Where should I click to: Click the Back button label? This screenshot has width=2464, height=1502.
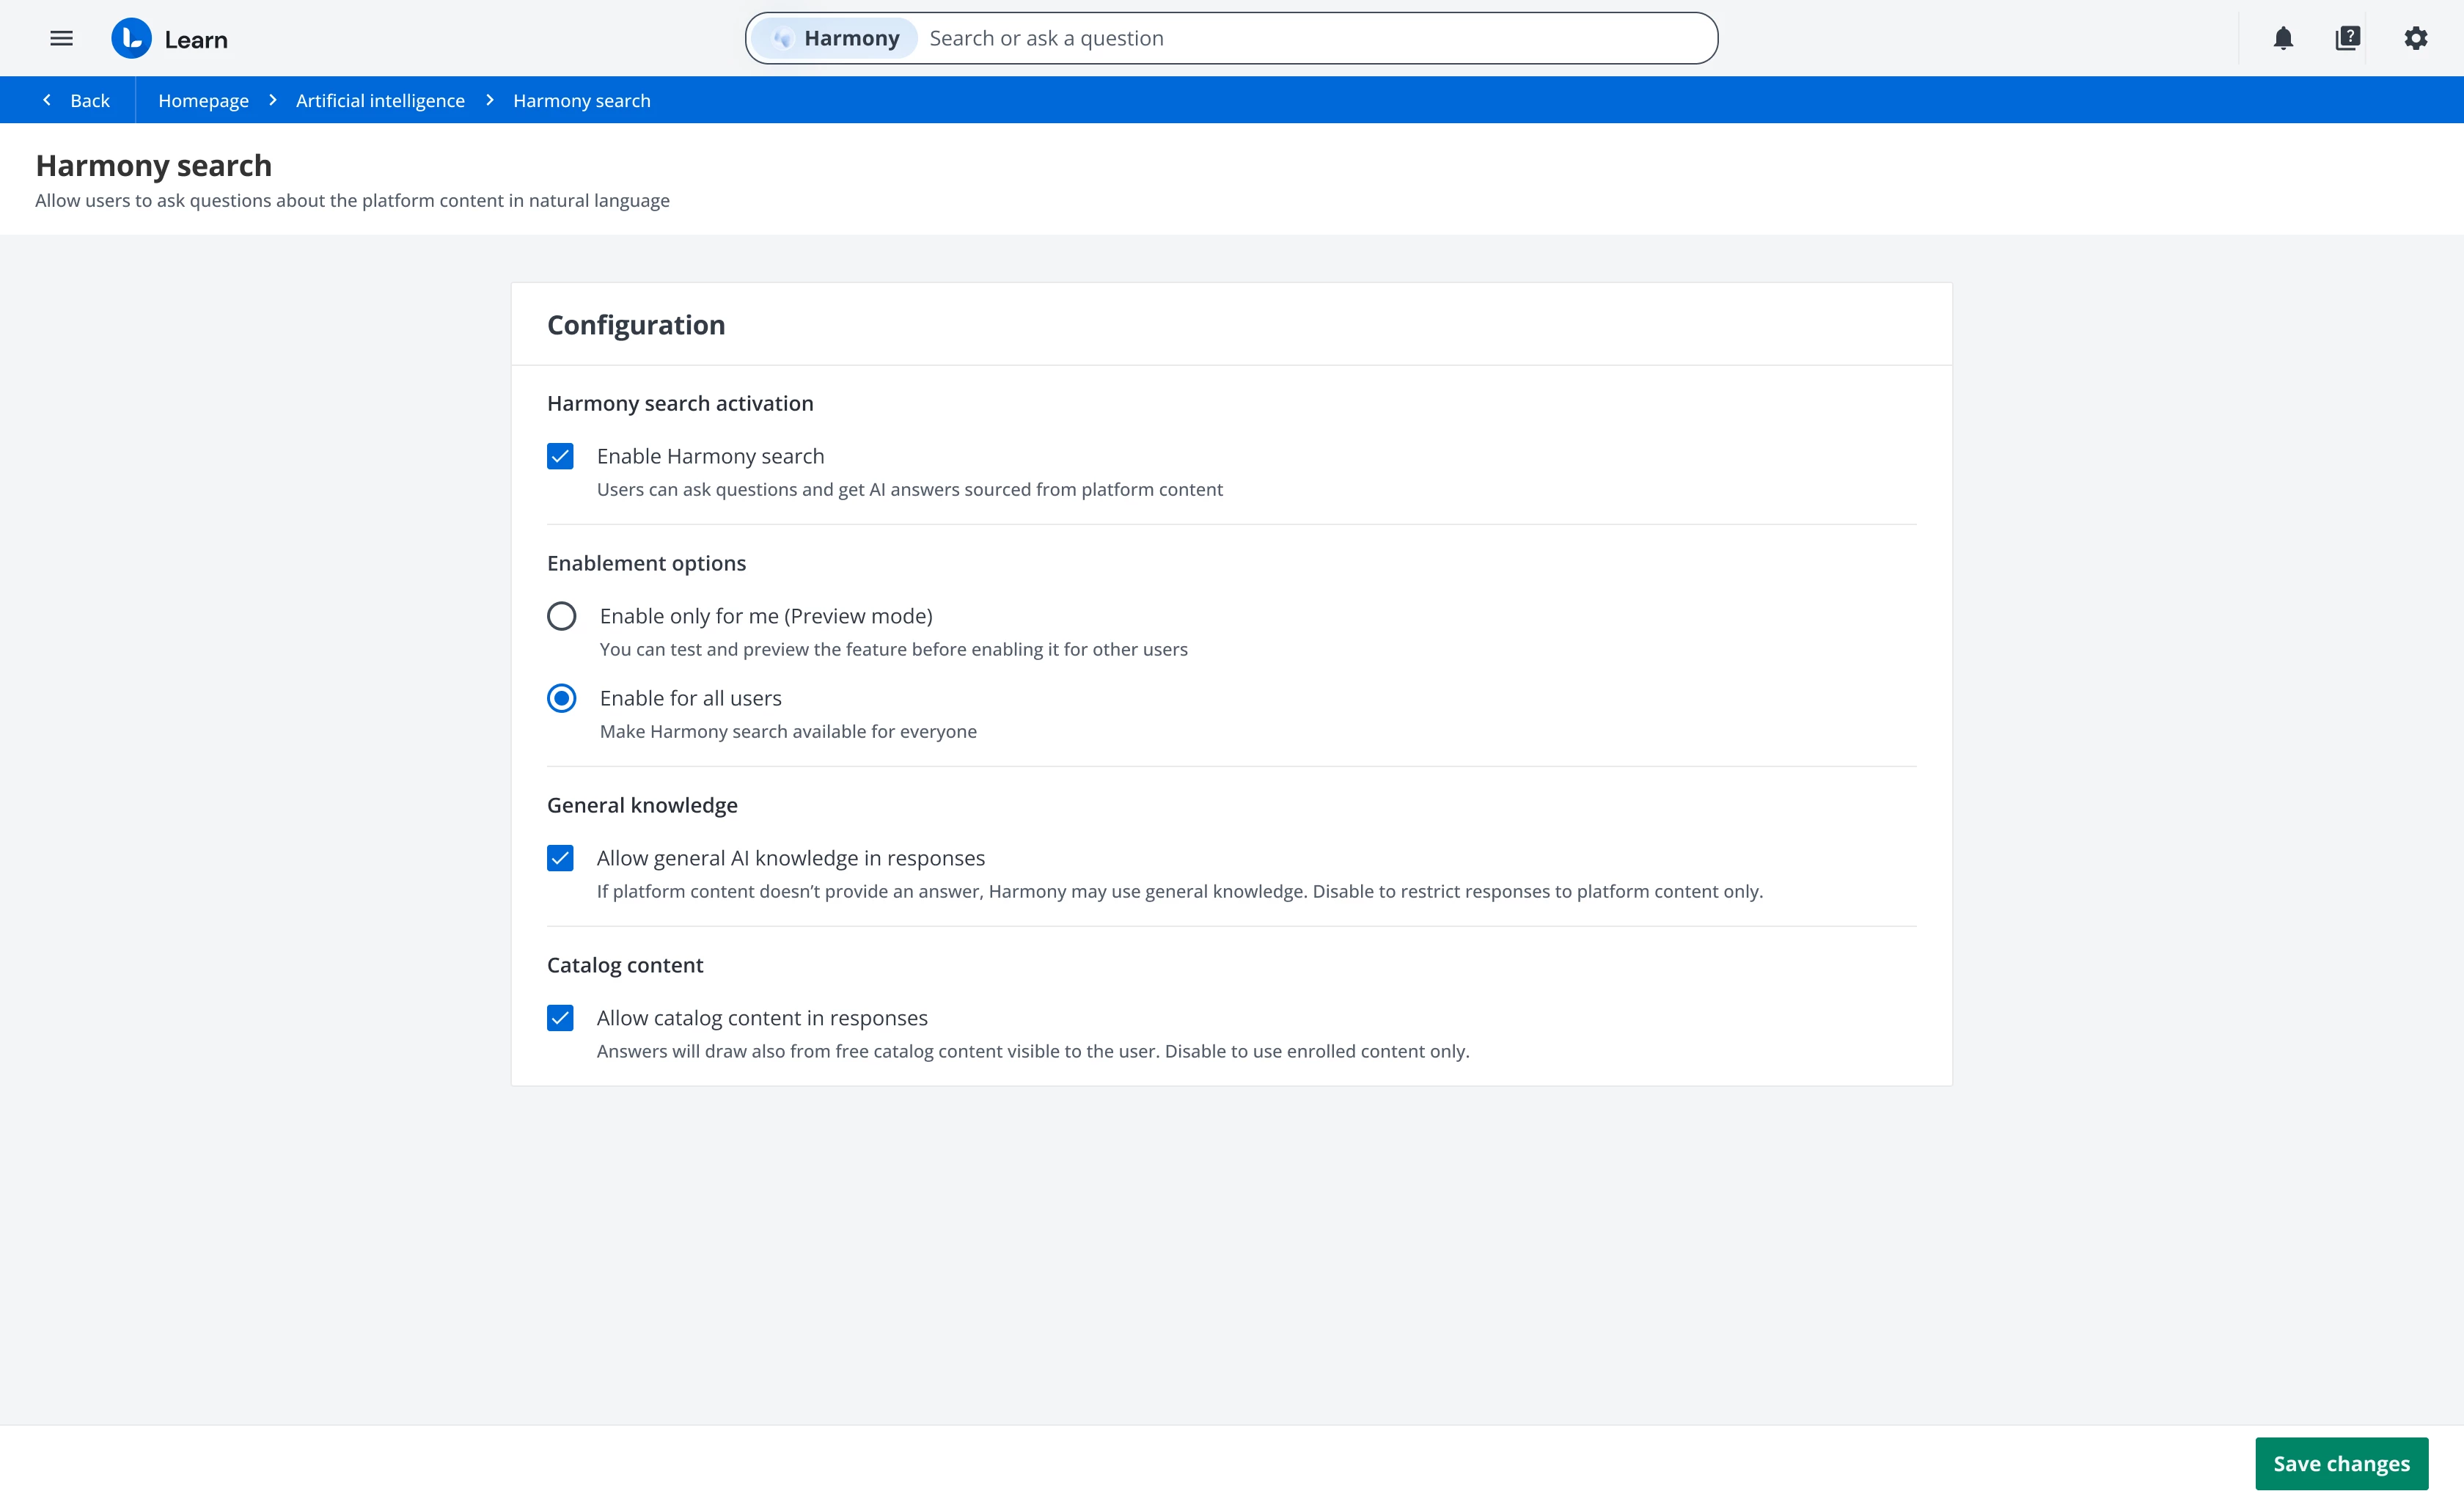tap(90, 101)
